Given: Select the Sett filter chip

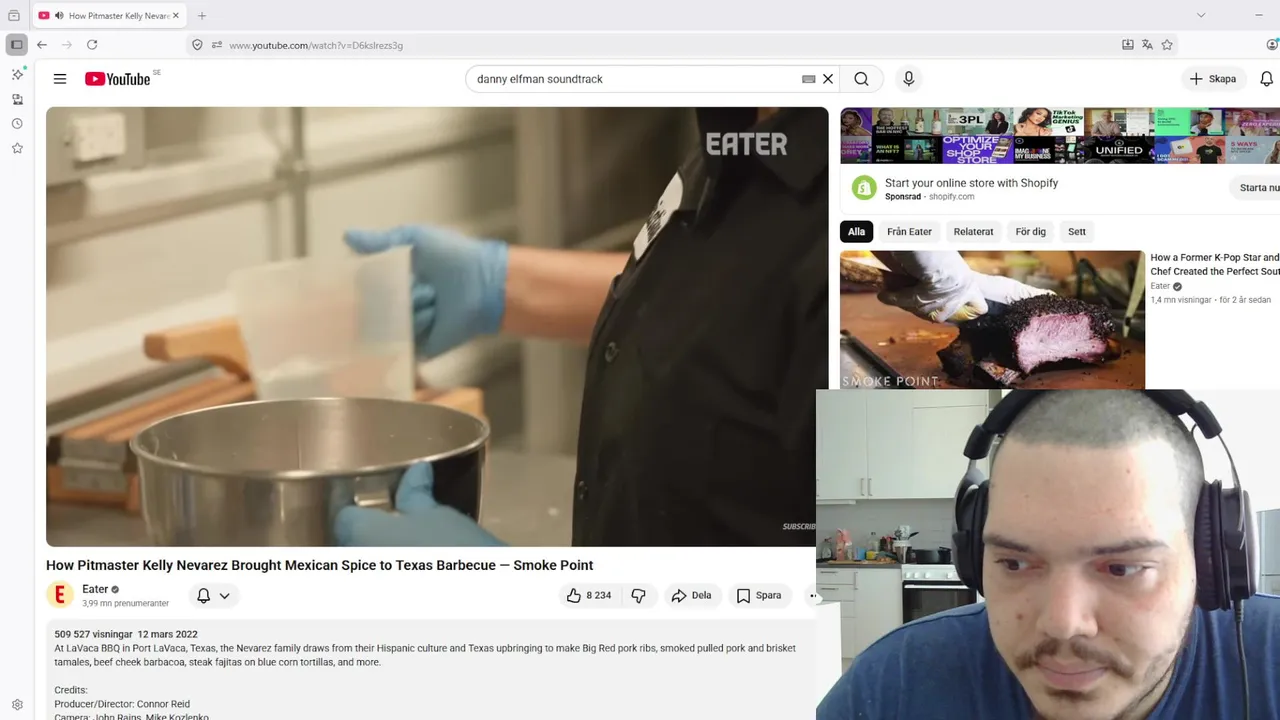Looking at the screenshot, I should (1076, 232).
